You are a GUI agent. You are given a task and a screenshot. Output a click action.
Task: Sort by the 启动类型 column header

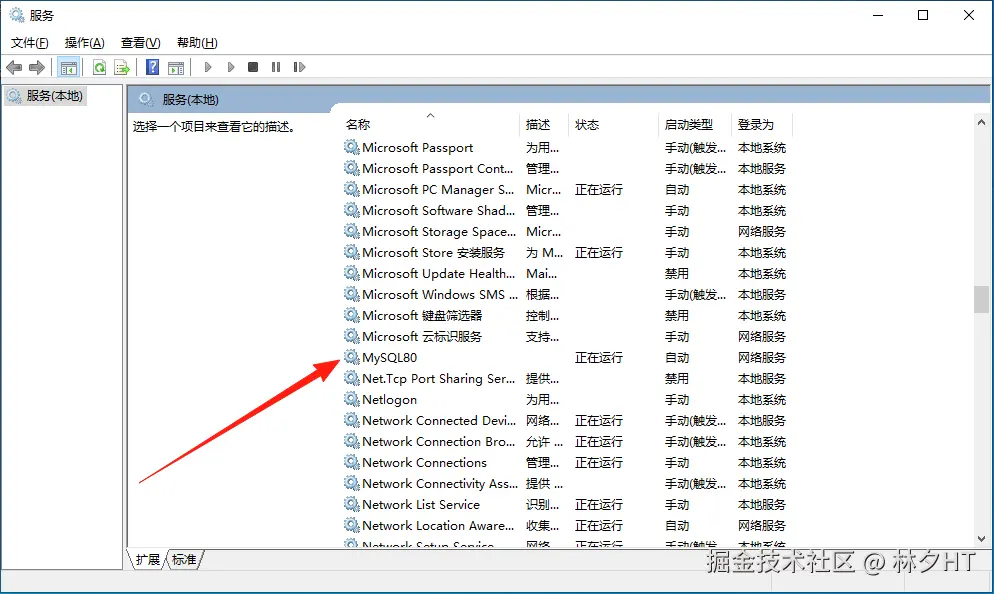695,124
